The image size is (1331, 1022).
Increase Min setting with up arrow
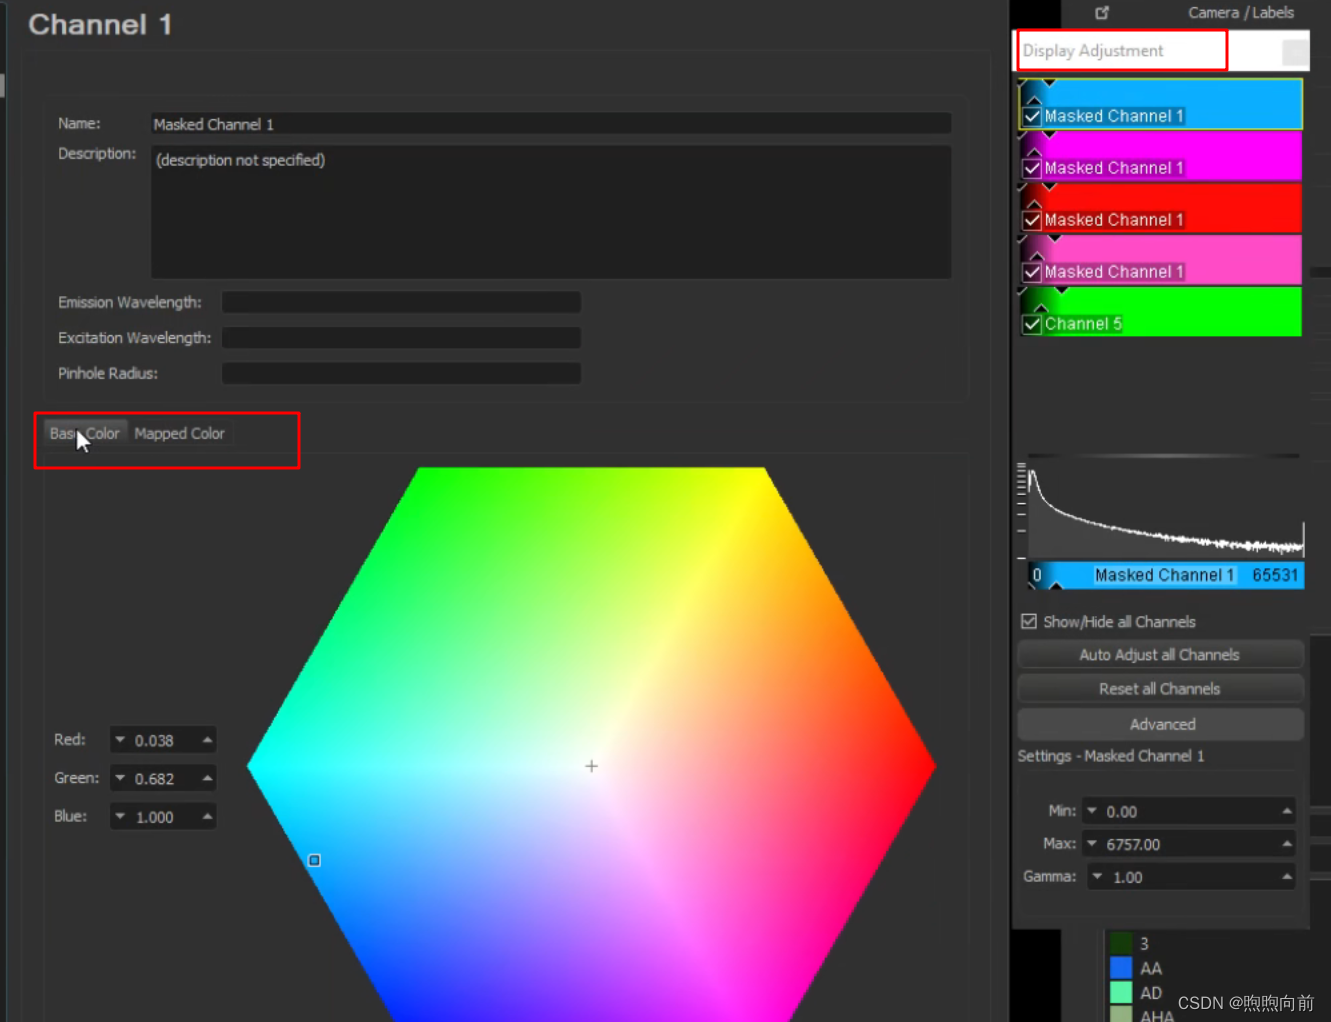pyautogui.click(x=1287, y=811)
